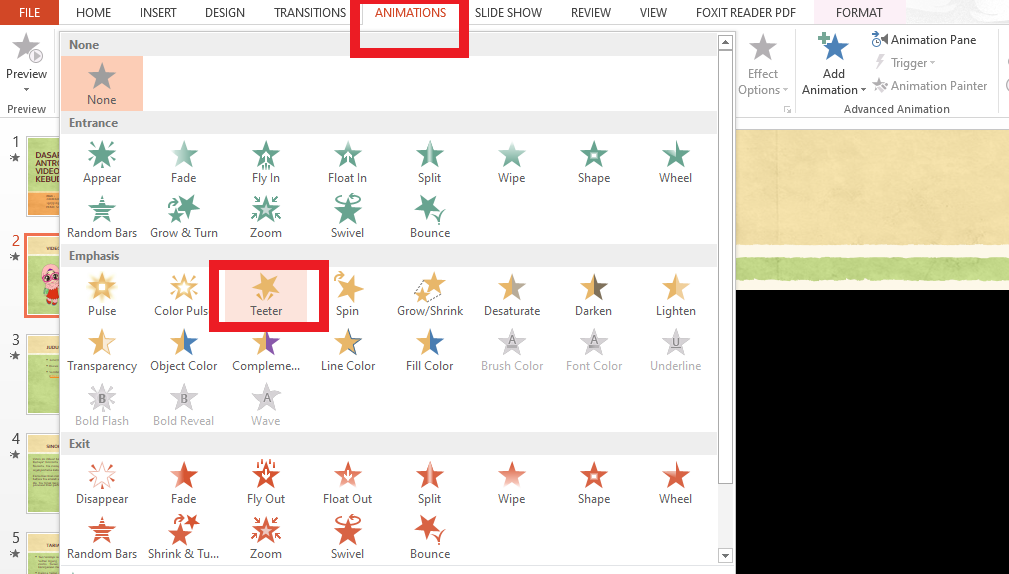Select the Swivel entrance animation
This screenshot has height=574, width=1009.
(347, 218)
